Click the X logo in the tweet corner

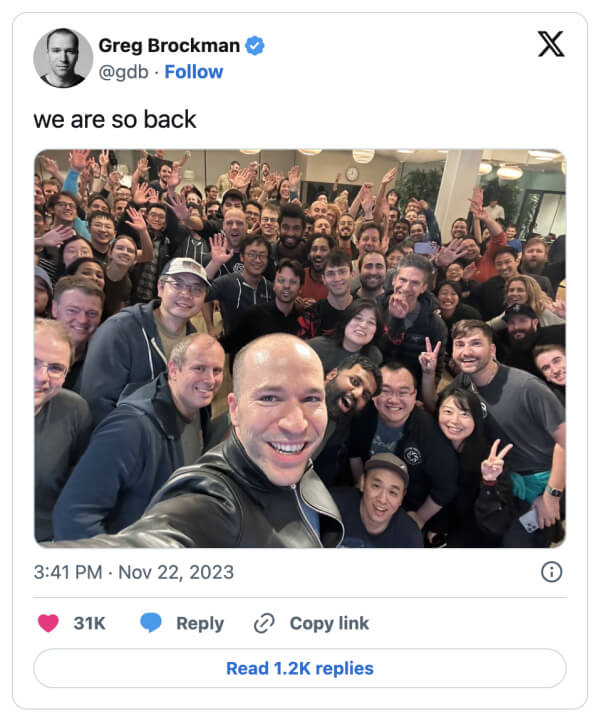[x=550, y=44]
